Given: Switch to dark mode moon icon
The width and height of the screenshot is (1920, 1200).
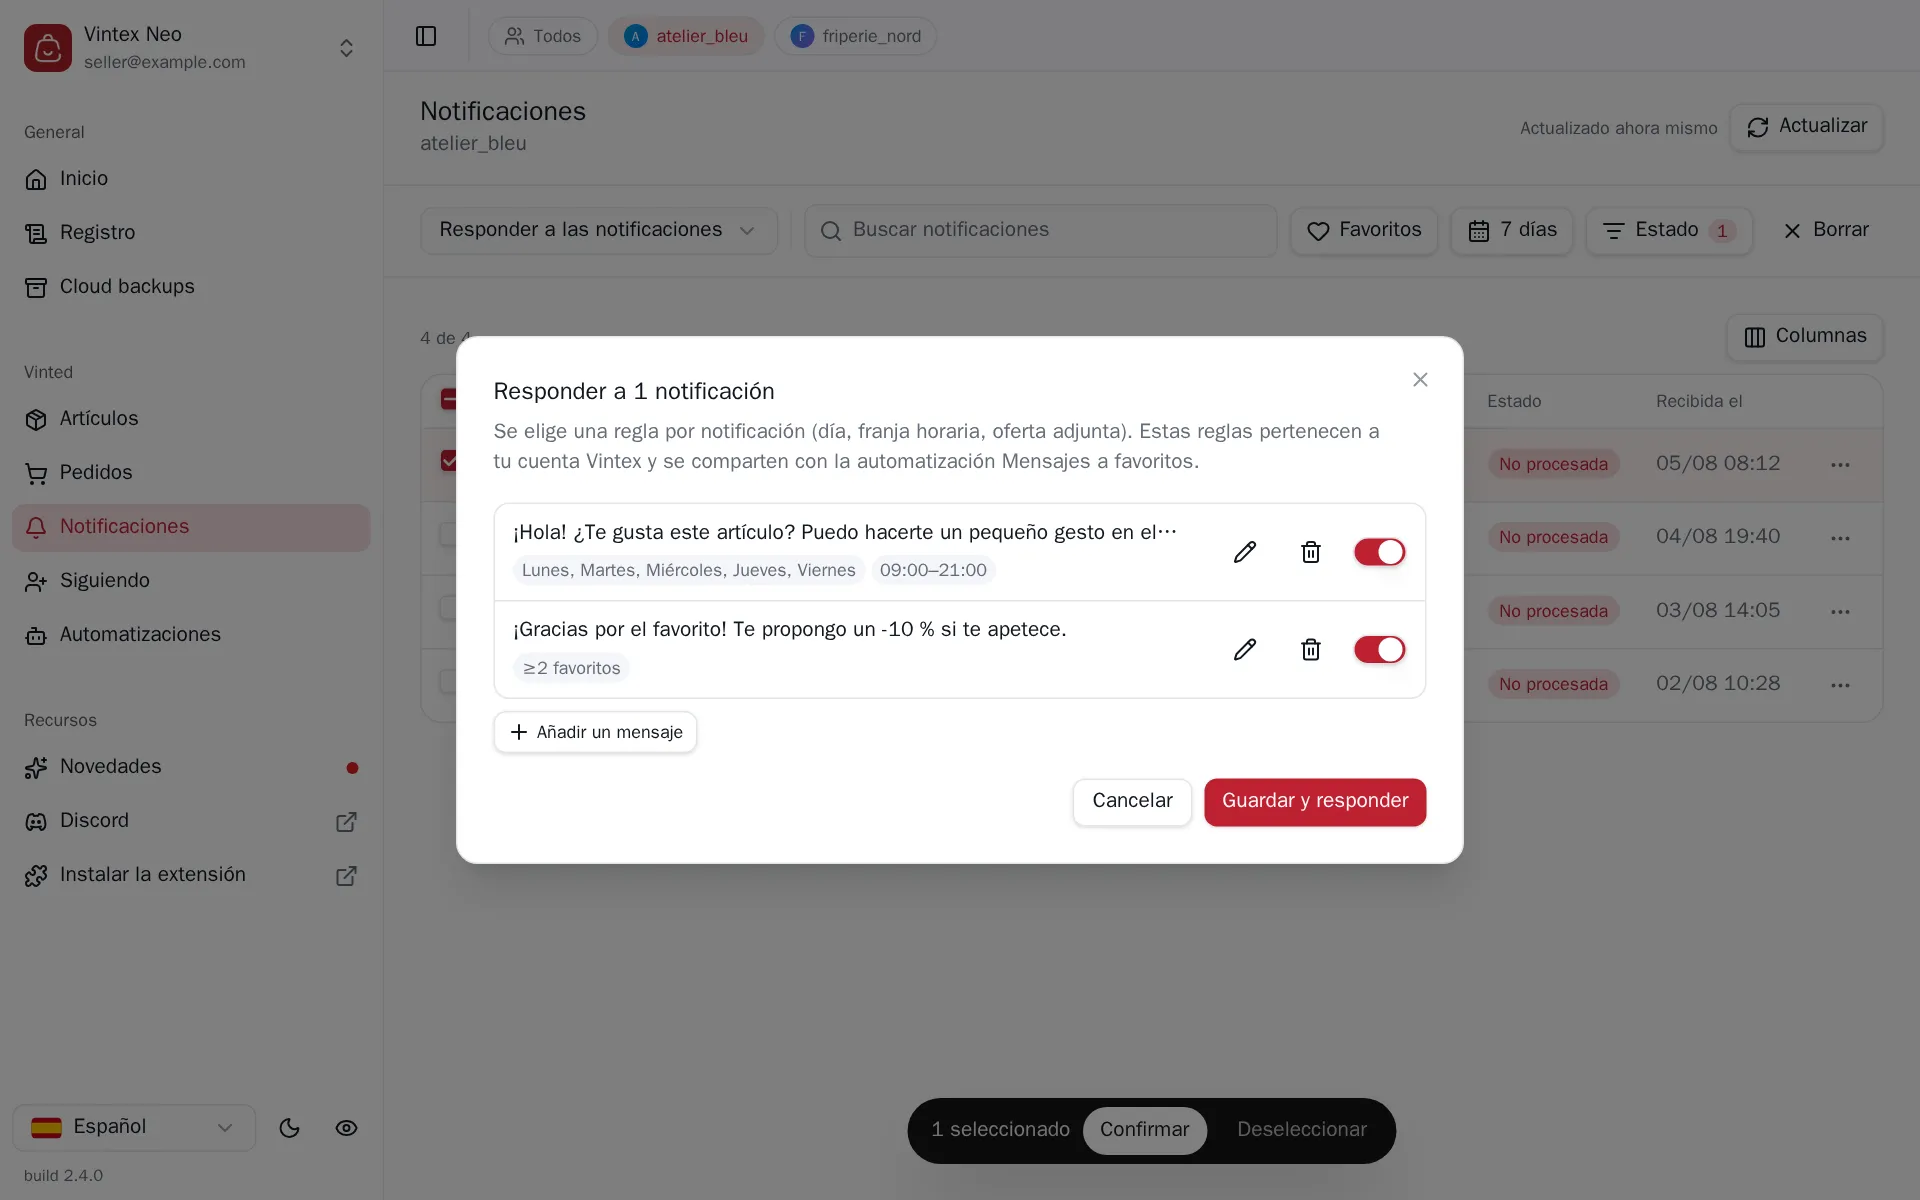Looking at the screenshot, I should [290, 1128].
